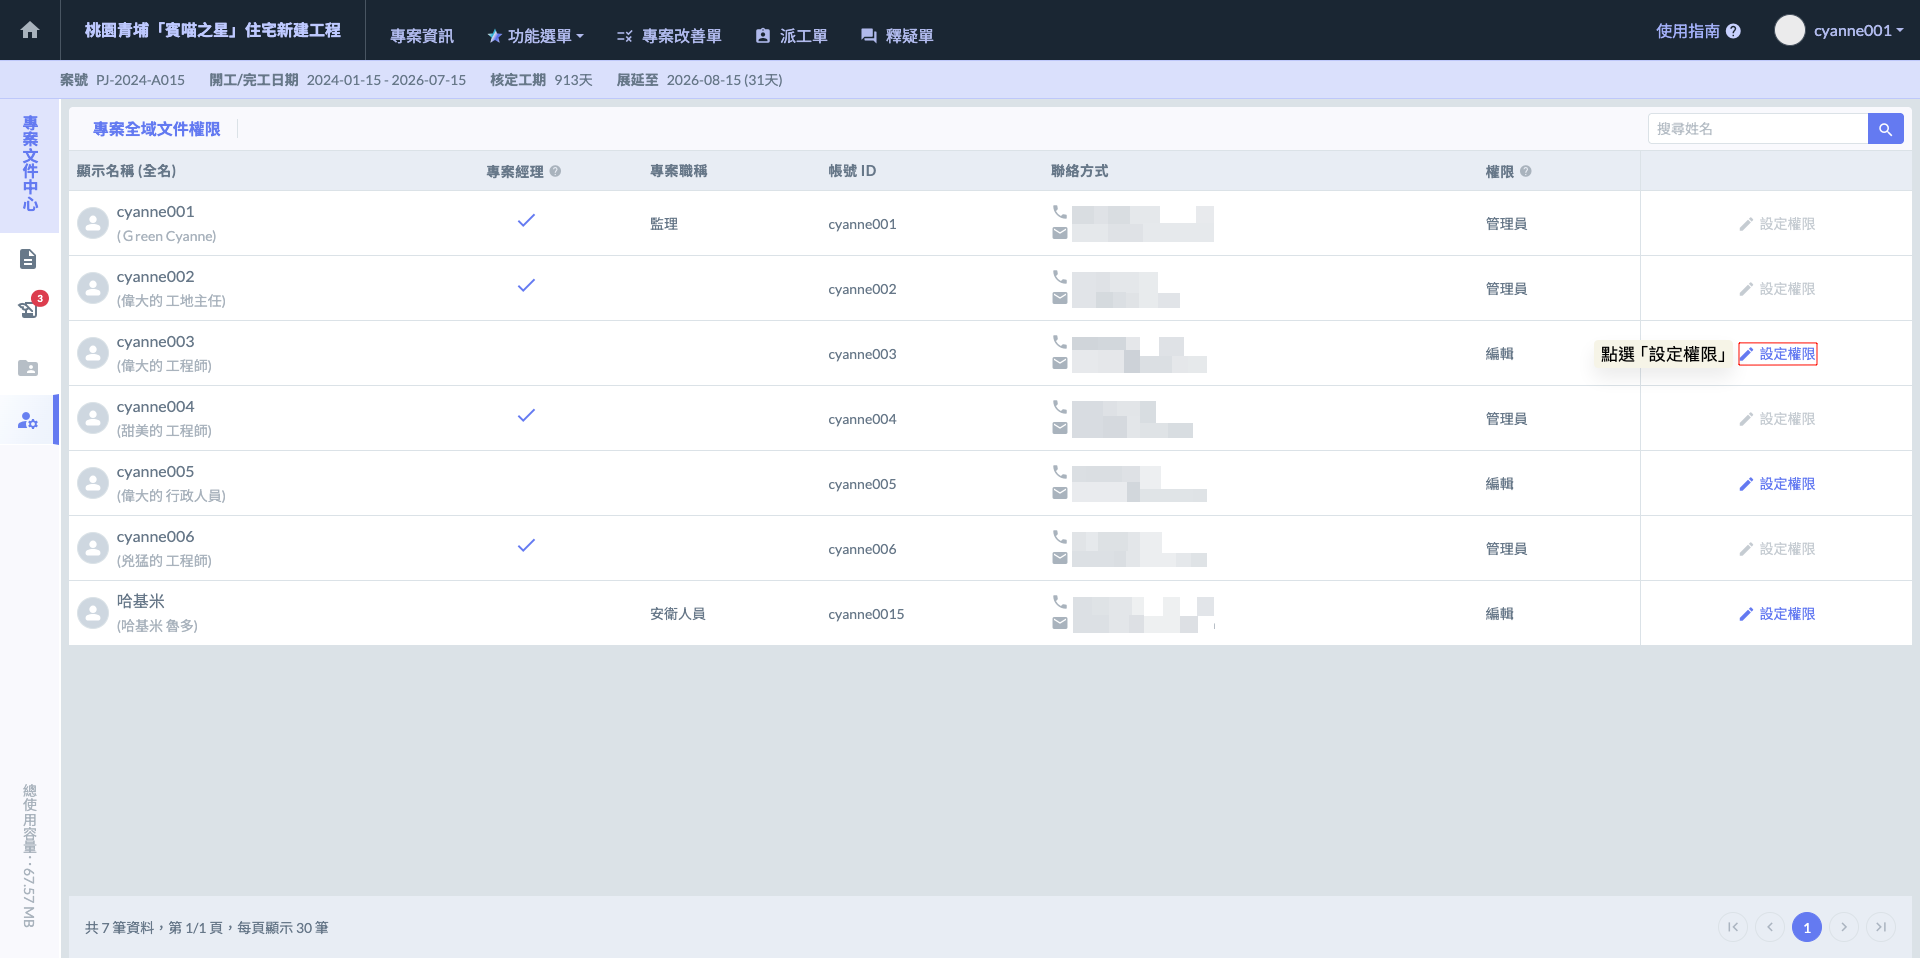This screenshot has width=1920, height=958.
Task: Click 設定權限 for cyanne003
Action: [1777, 354]
